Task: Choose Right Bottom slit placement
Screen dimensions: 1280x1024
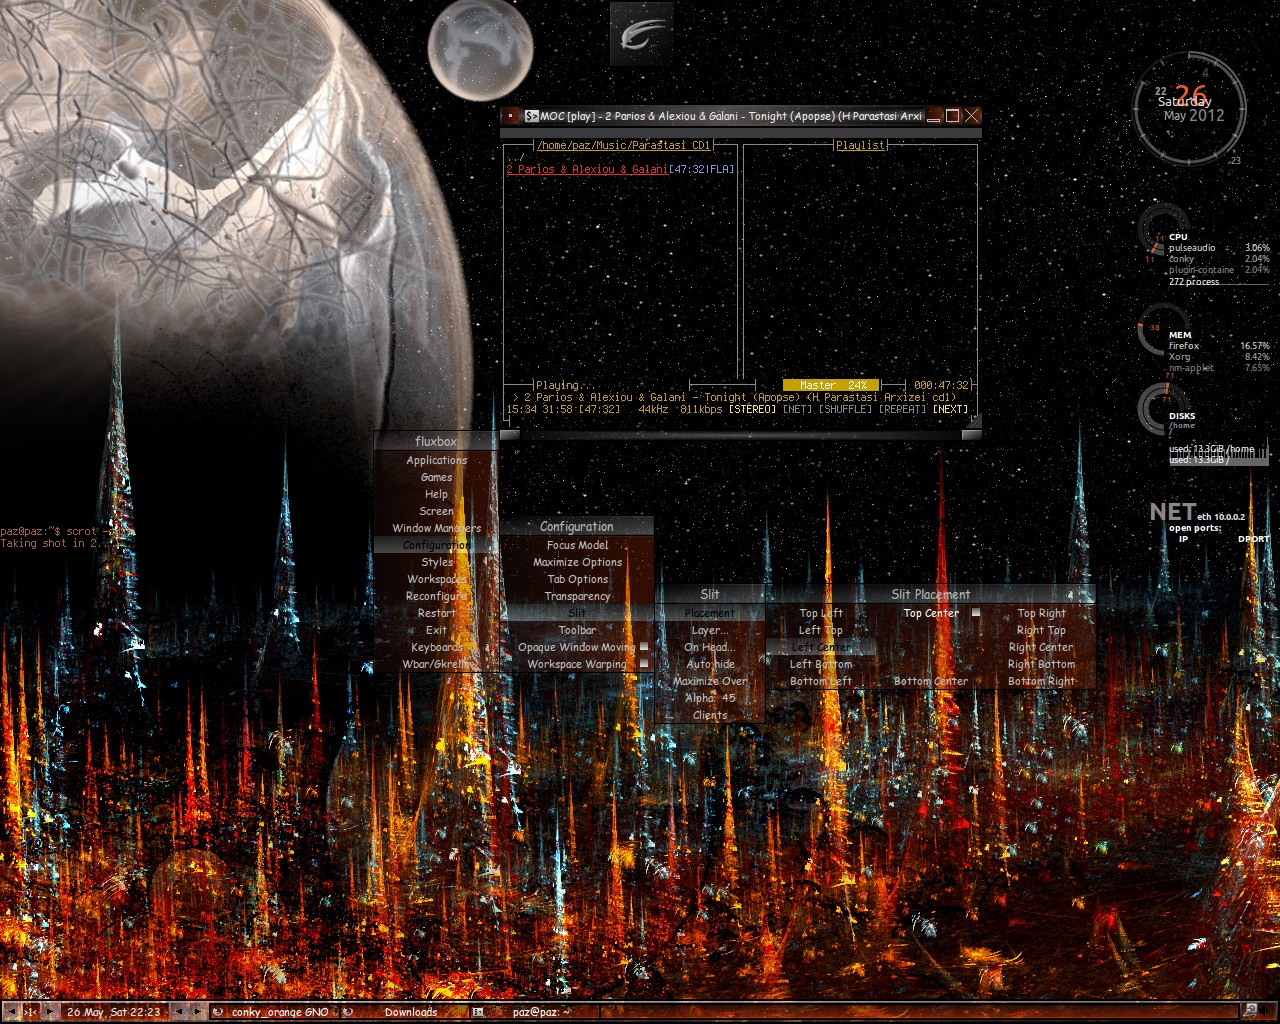Action: pos(1041,664)
